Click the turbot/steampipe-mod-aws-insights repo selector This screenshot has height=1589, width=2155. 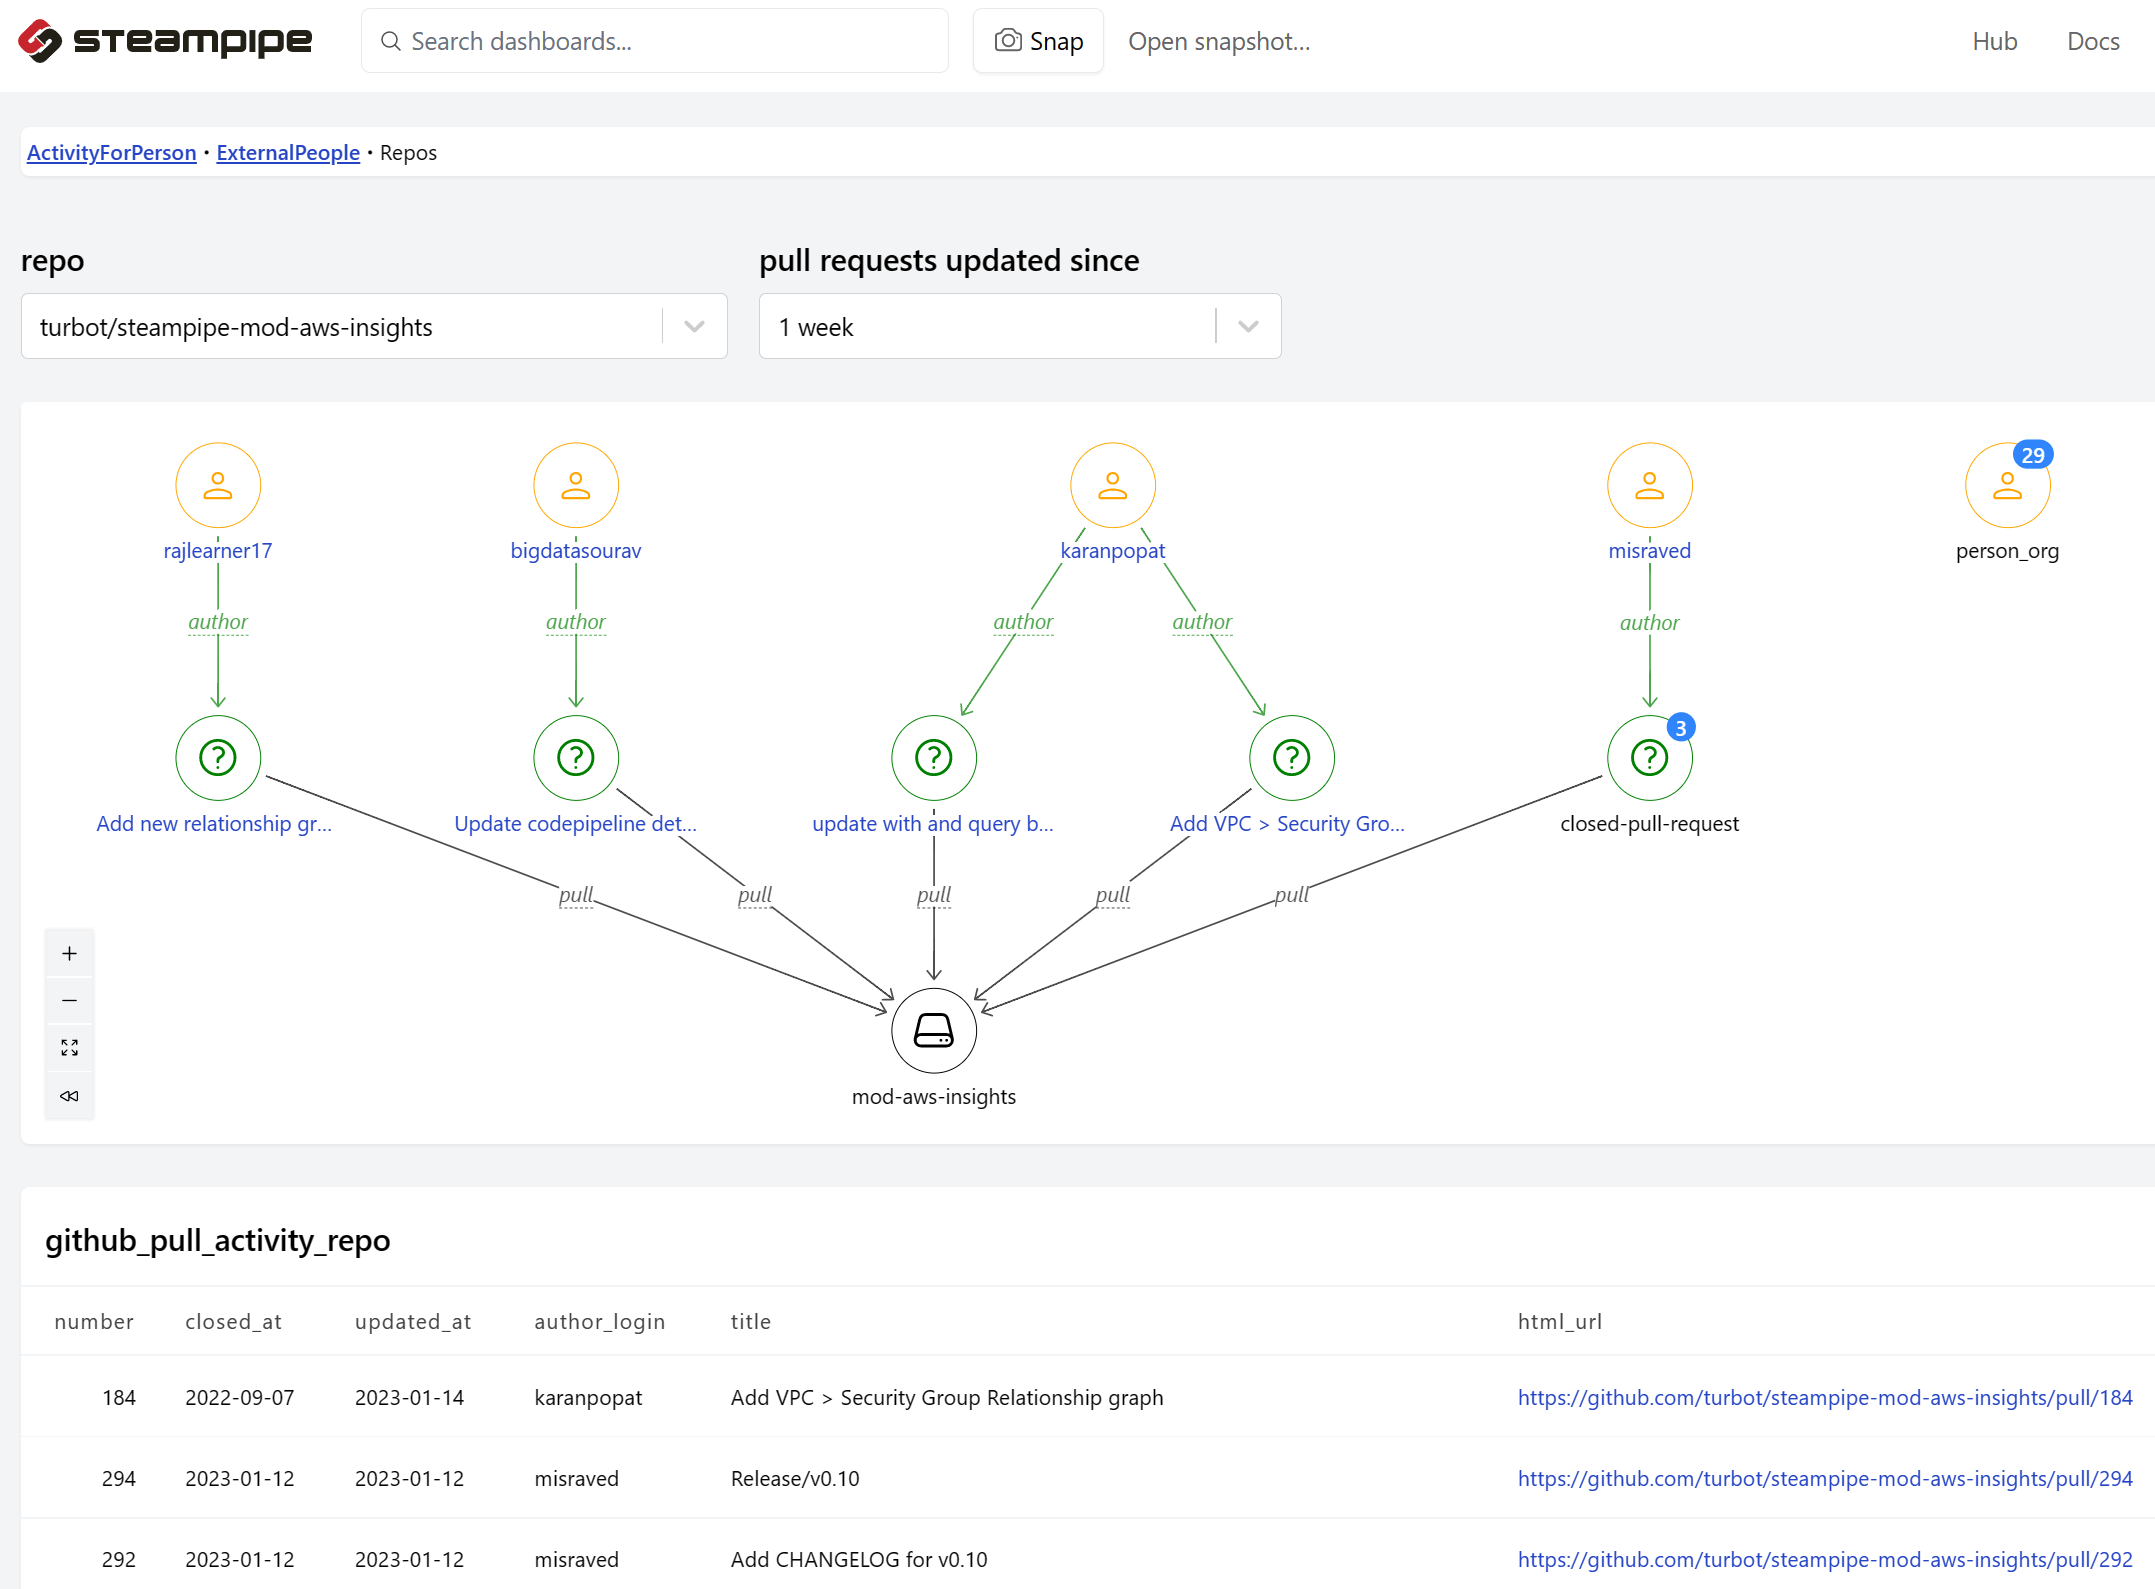340,327
